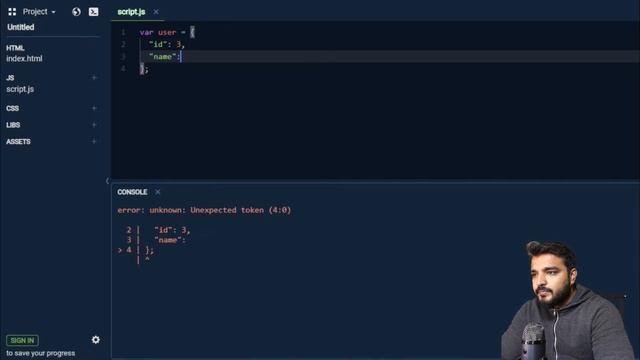Add a new CSS file
This screenshot has width=640, height=360.
(x=94, y=108)
